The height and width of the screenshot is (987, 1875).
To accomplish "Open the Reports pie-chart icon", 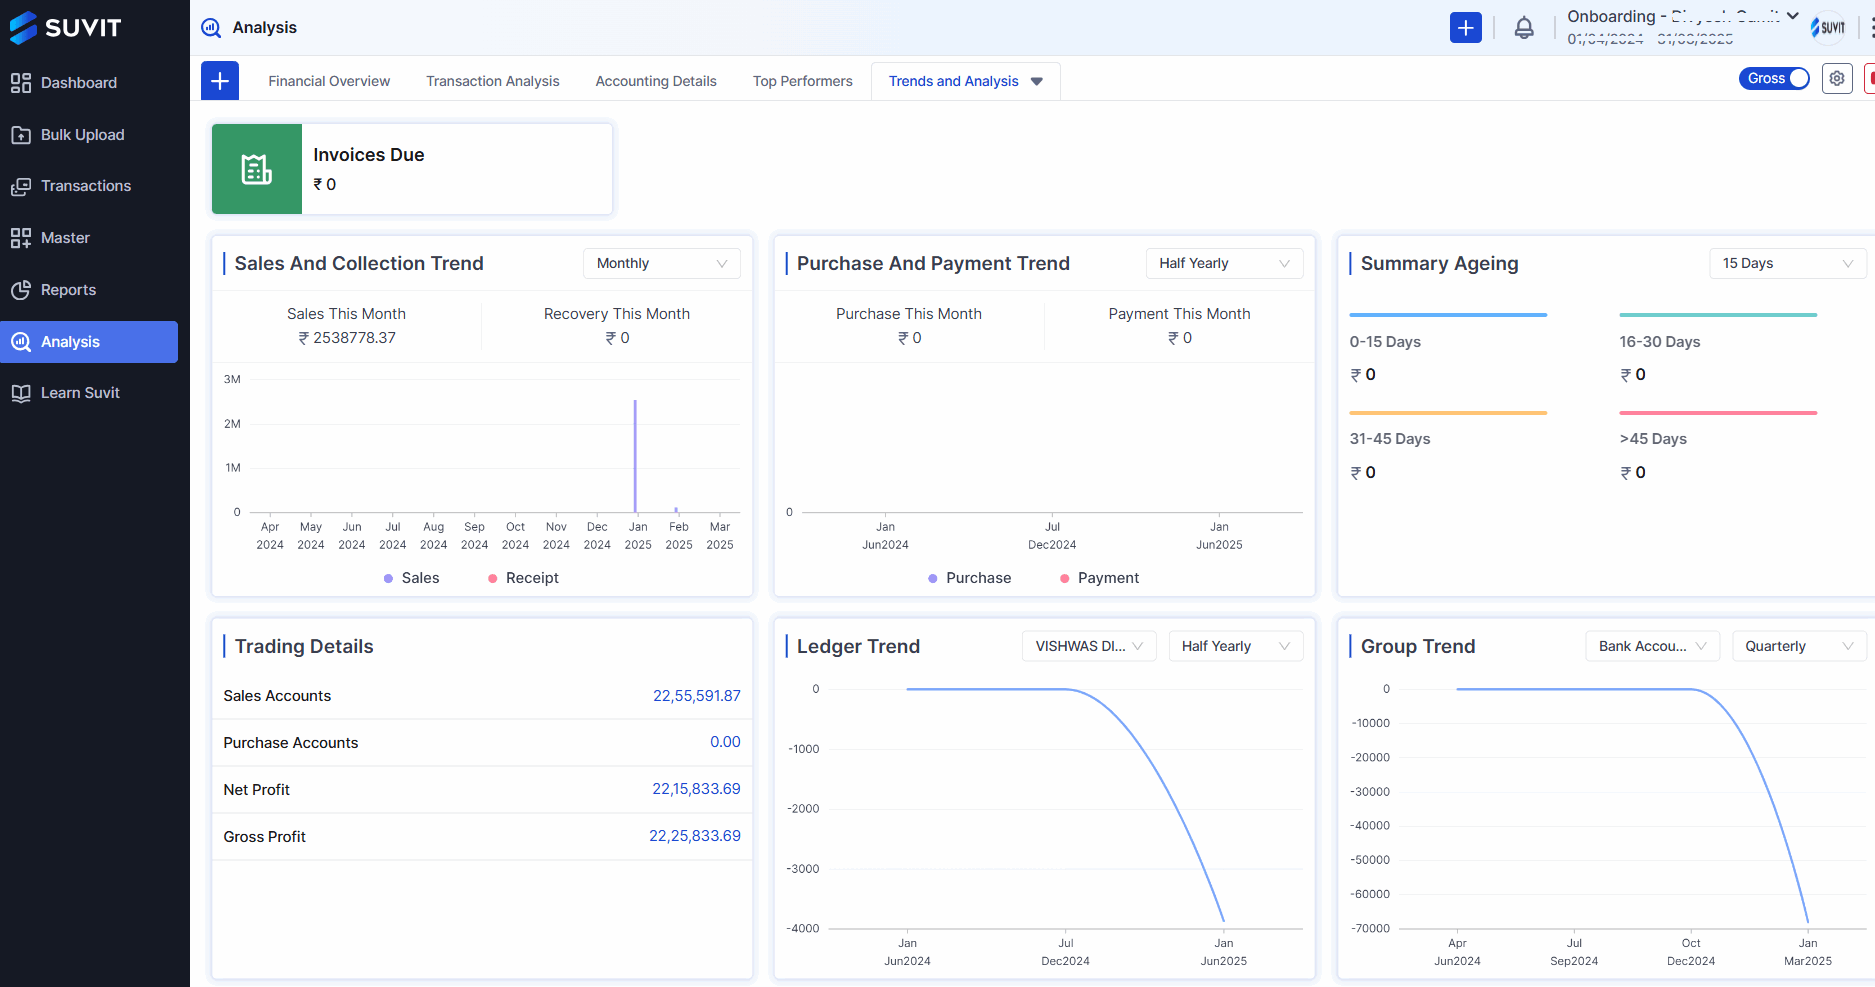I will click(21, 290).
